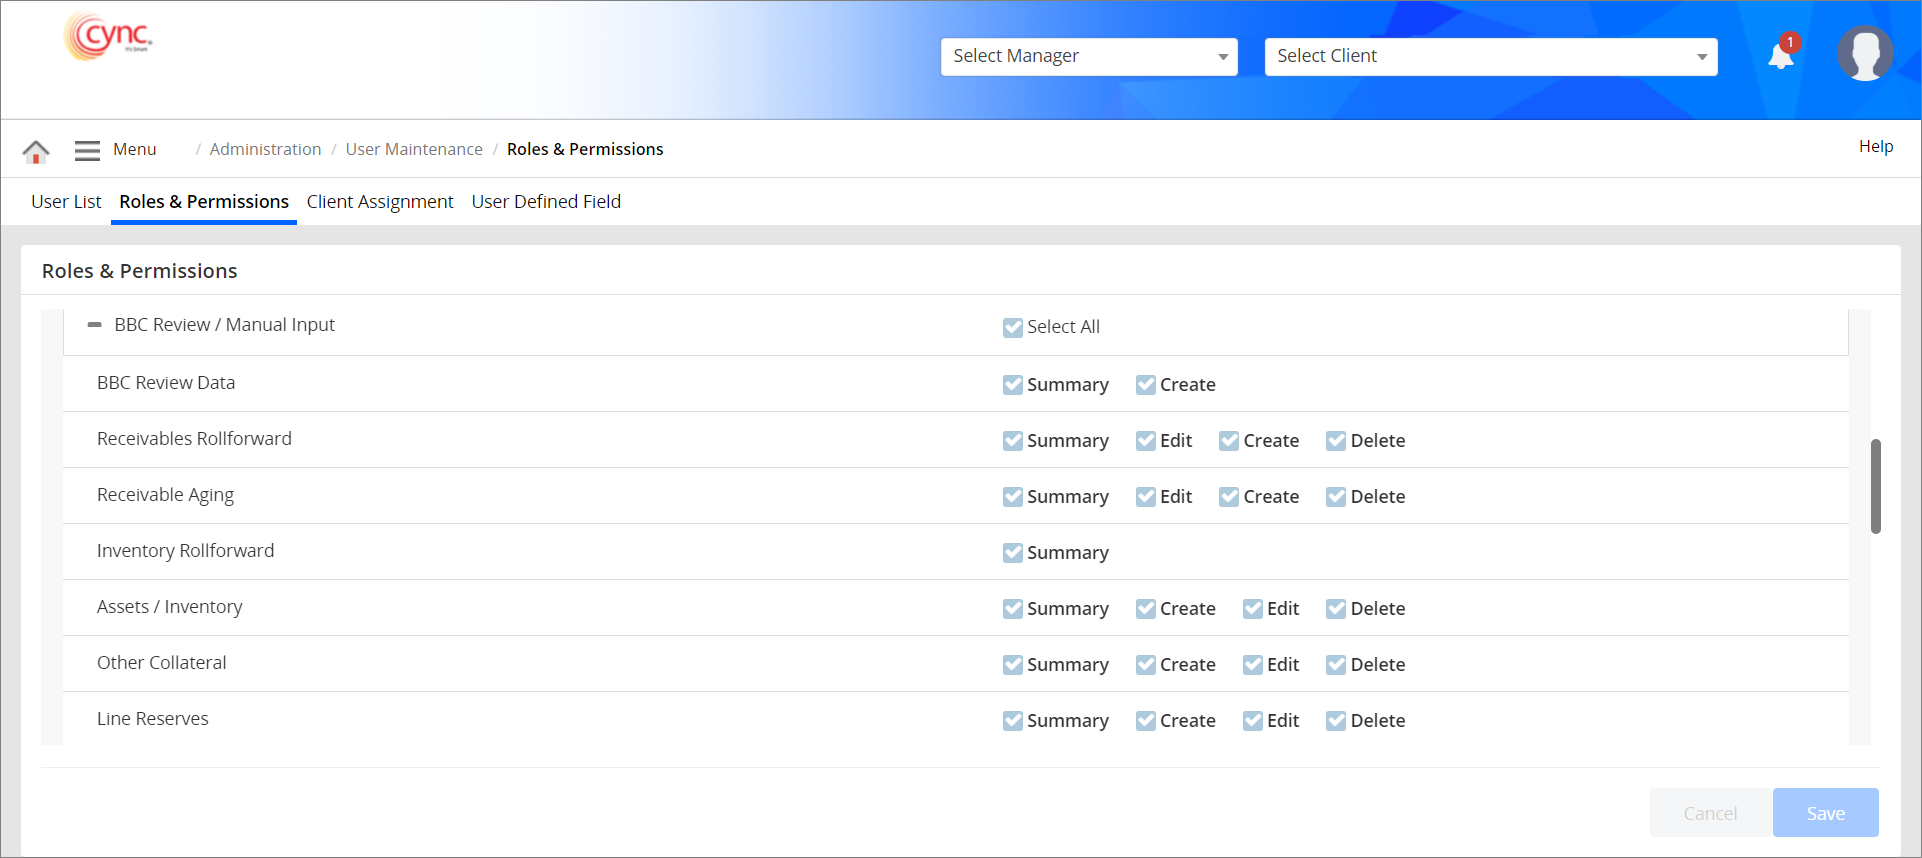This screenshot has height=858, width=1922.
Task: Toggle Edit for Other Collateral
Action: pyautogui.click(x=1252, y=665)
